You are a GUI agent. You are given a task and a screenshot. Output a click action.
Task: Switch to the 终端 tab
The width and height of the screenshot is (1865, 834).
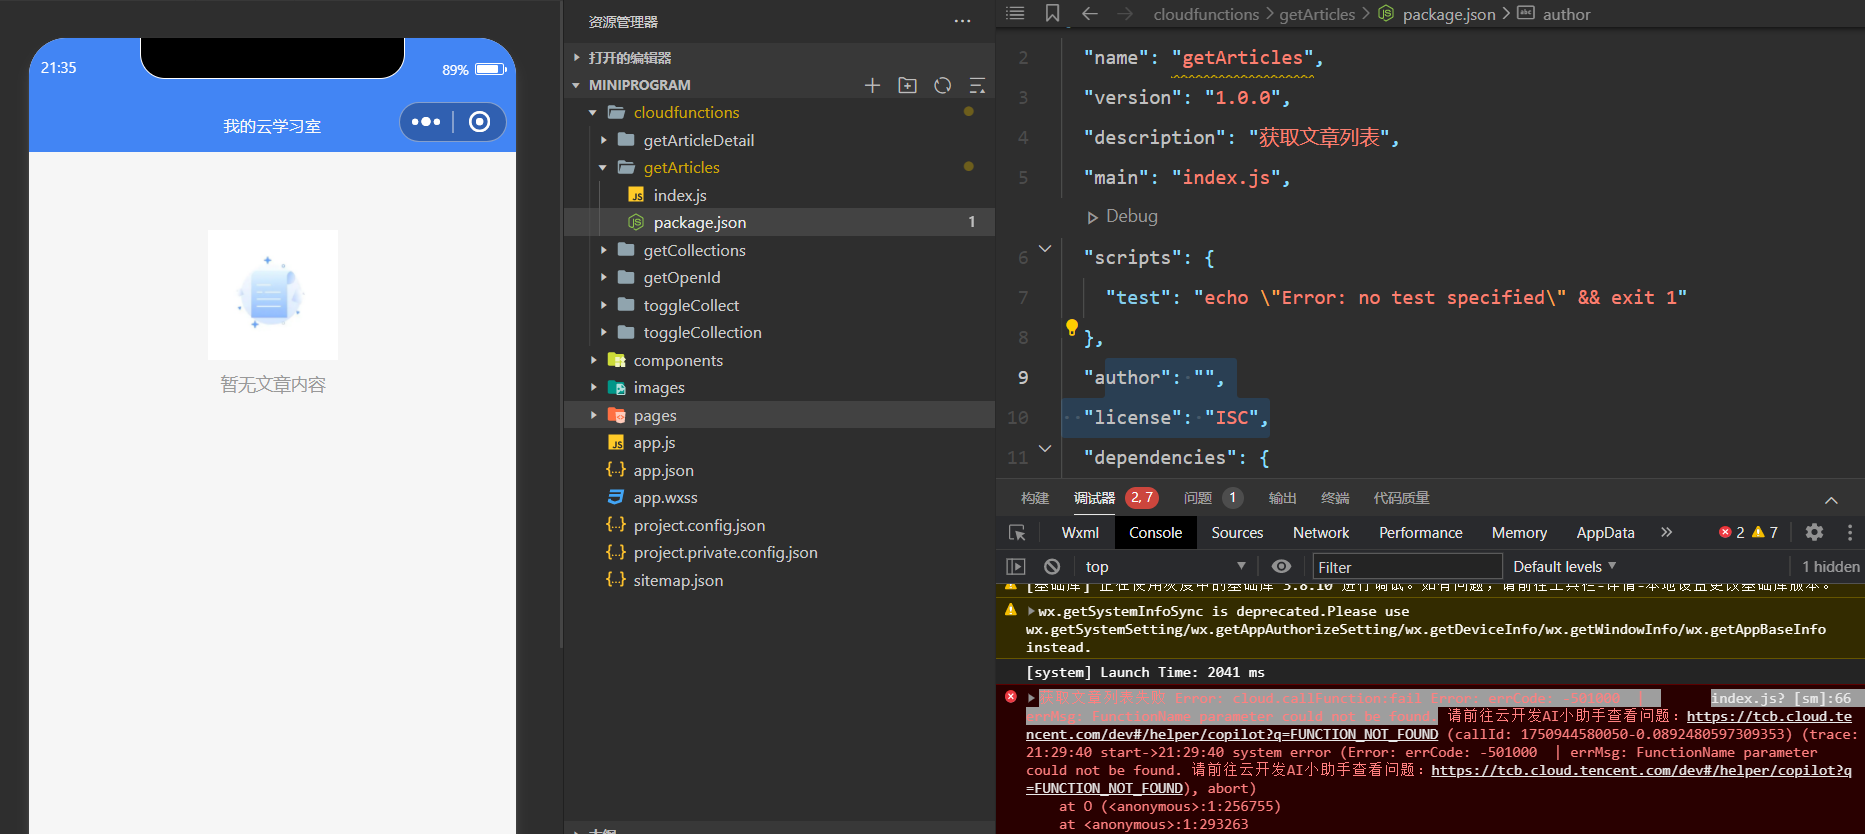tap(1335, 498)
